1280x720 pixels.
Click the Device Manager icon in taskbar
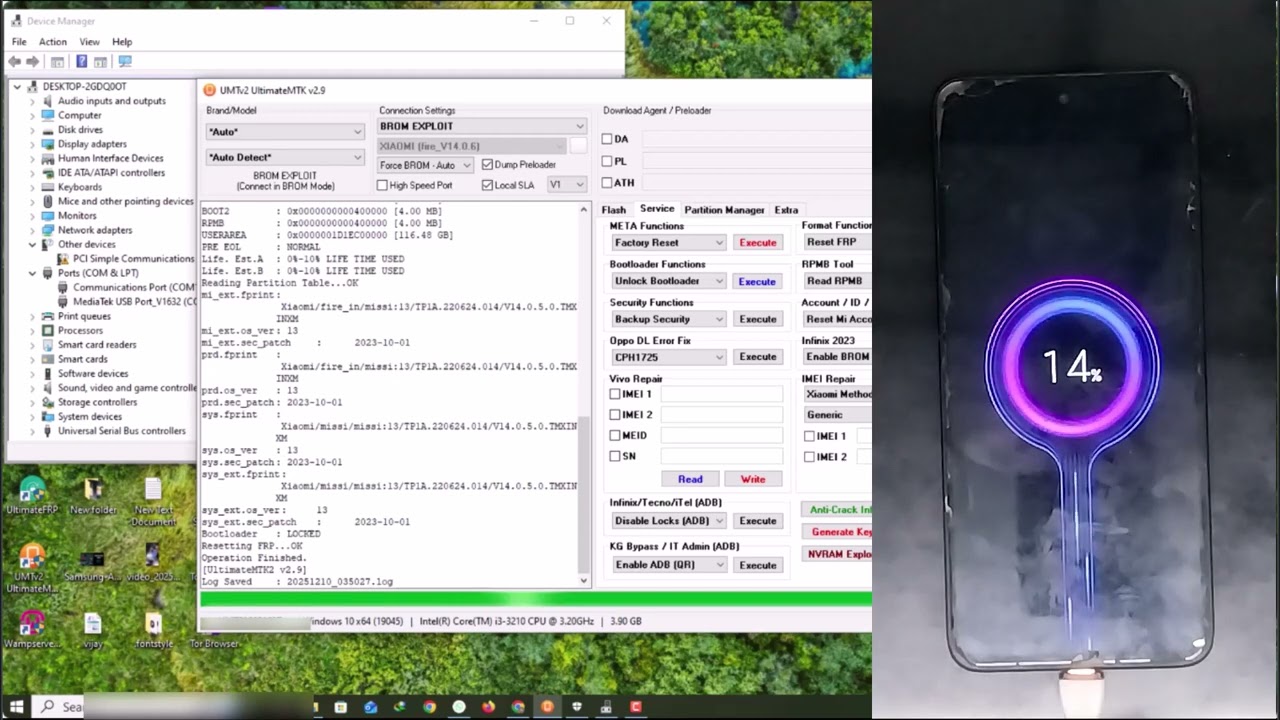tap(606, 707)
